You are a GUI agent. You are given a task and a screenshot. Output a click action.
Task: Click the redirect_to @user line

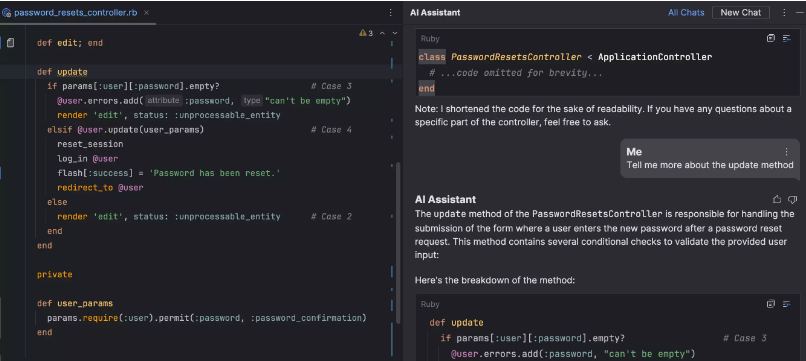(100, 188)
